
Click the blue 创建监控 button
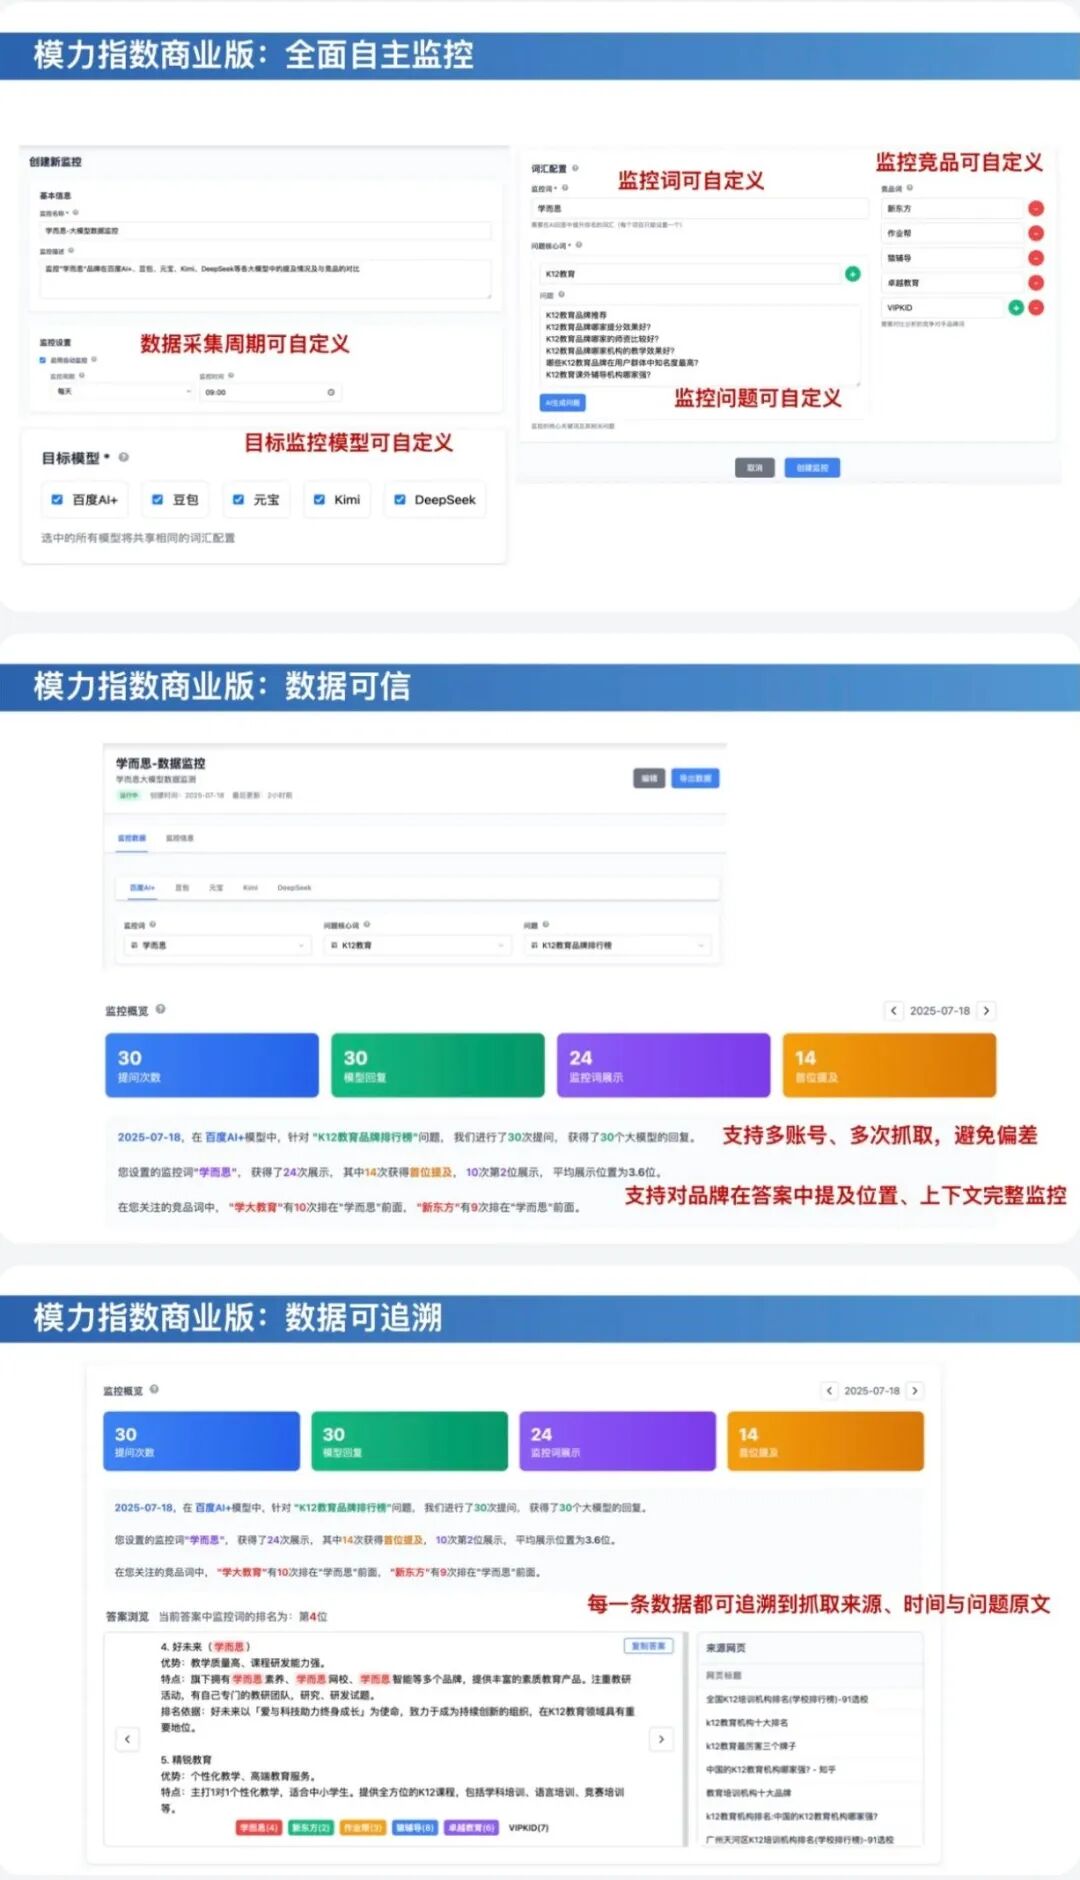pos(812,468)
